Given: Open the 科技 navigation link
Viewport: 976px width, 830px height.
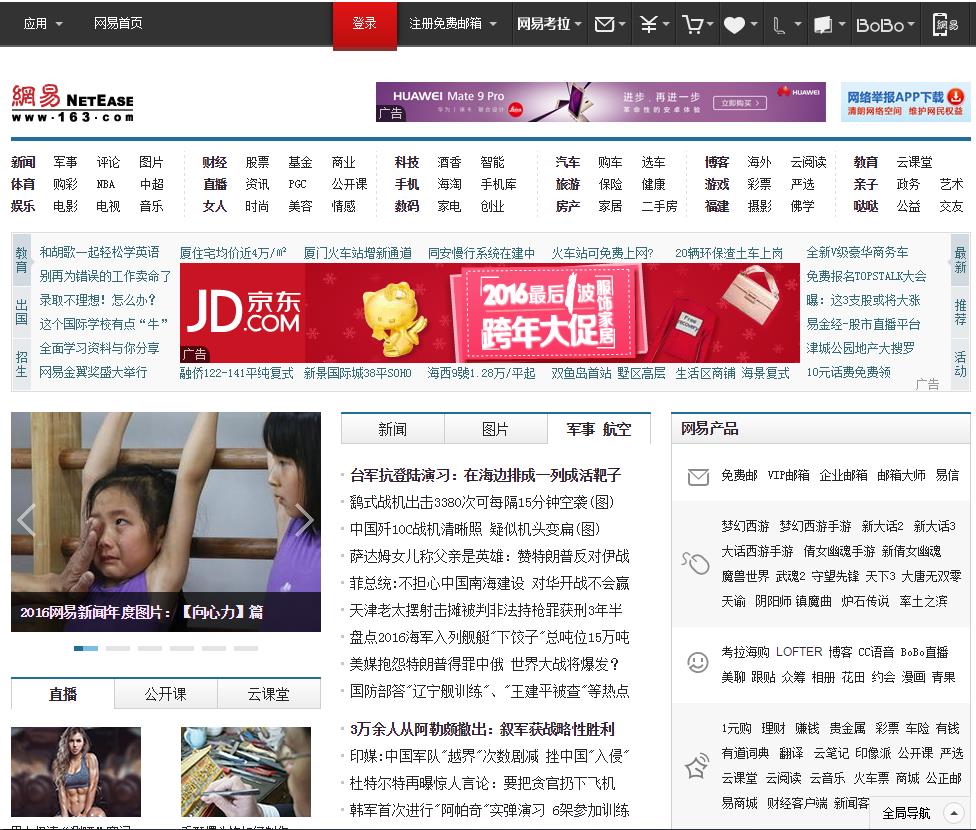Looking at the screenshot, I should click(x=407, y=163).
